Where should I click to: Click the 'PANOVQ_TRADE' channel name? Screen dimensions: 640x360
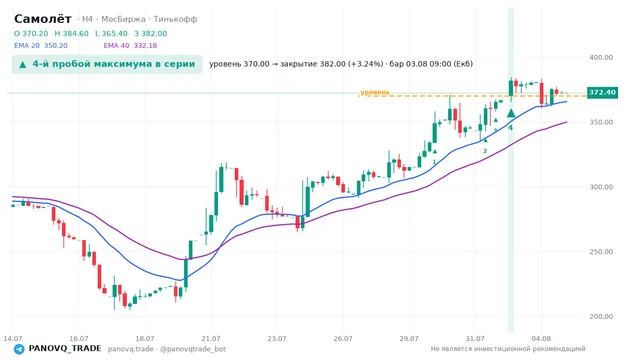[x=65, y=349]
